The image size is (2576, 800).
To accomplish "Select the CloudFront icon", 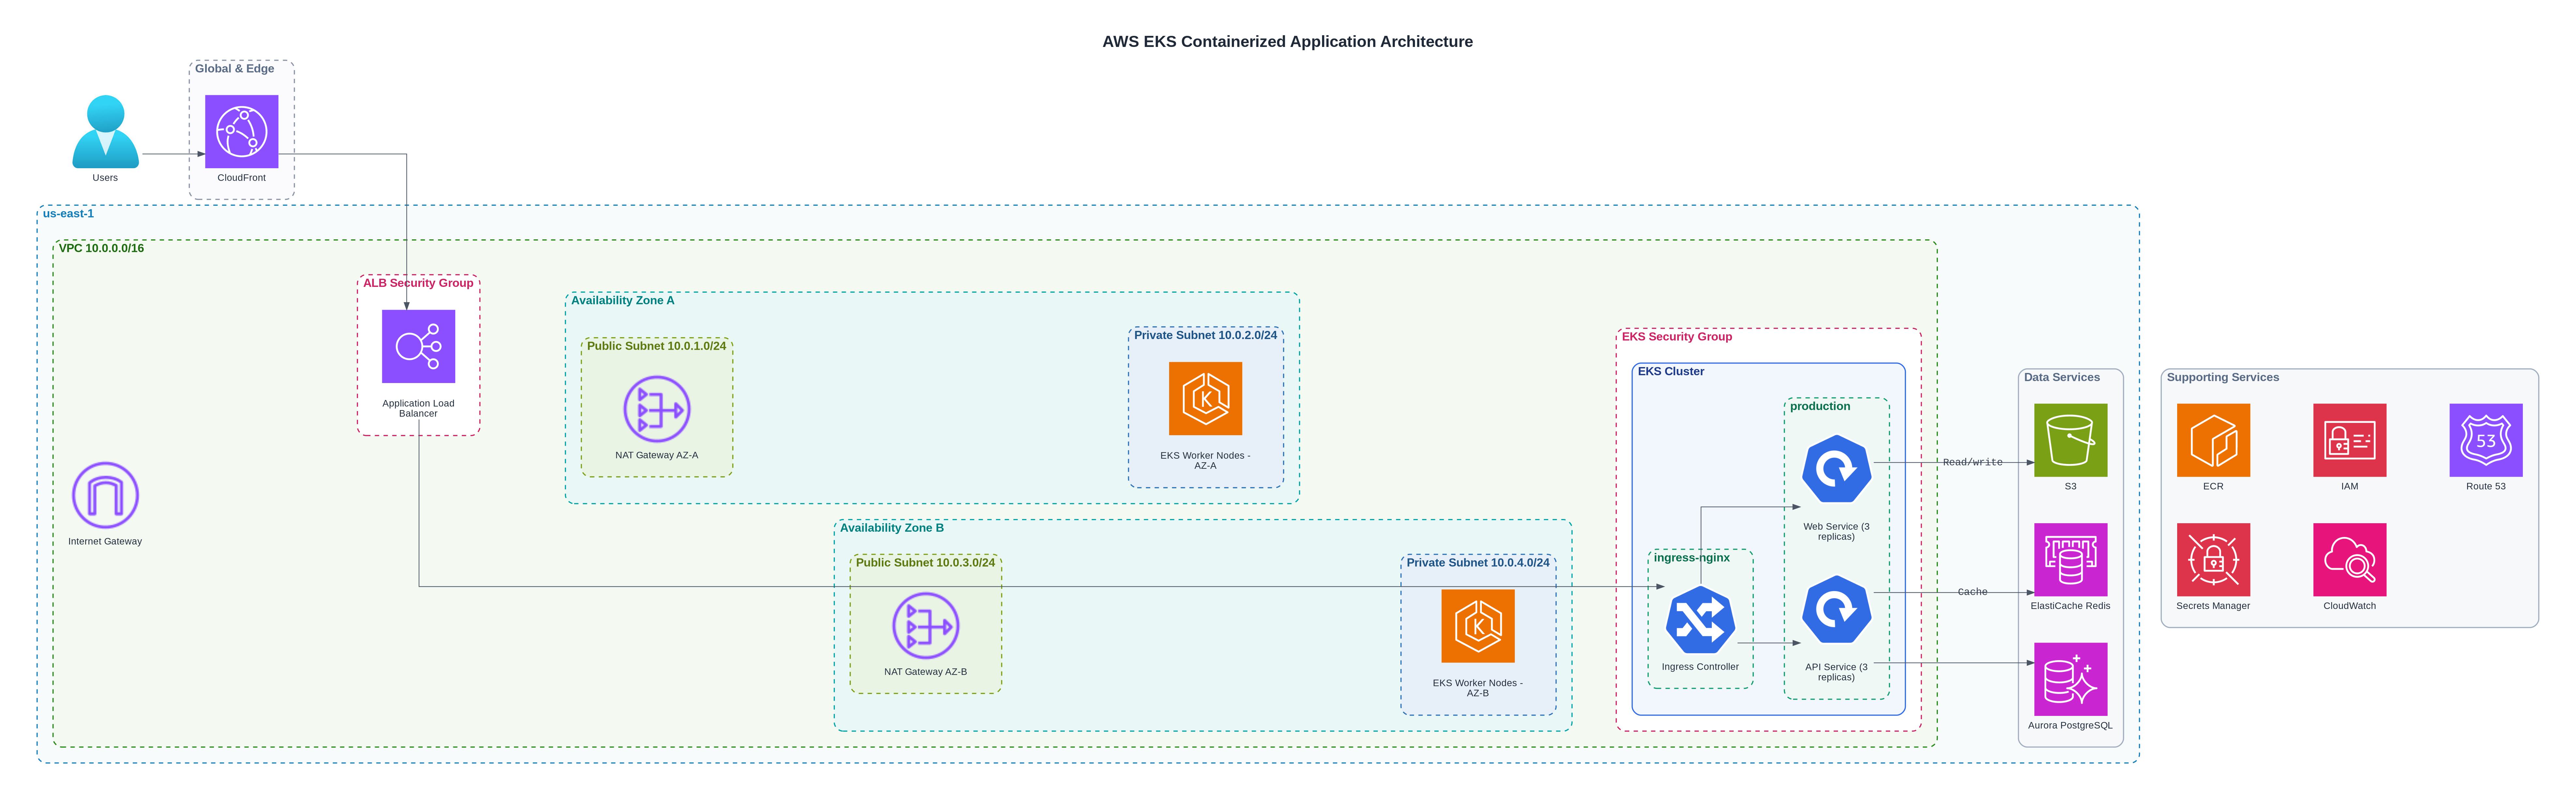I will point(242,131).
